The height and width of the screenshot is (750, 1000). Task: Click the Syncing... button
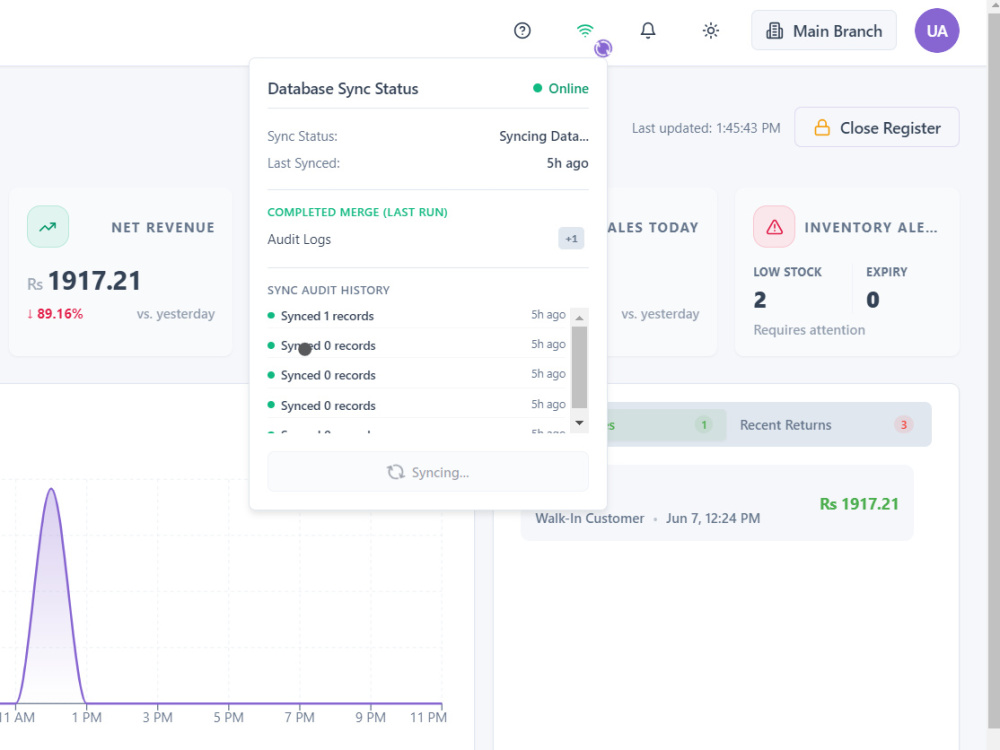pyautogui.click(x=427, y=472)
